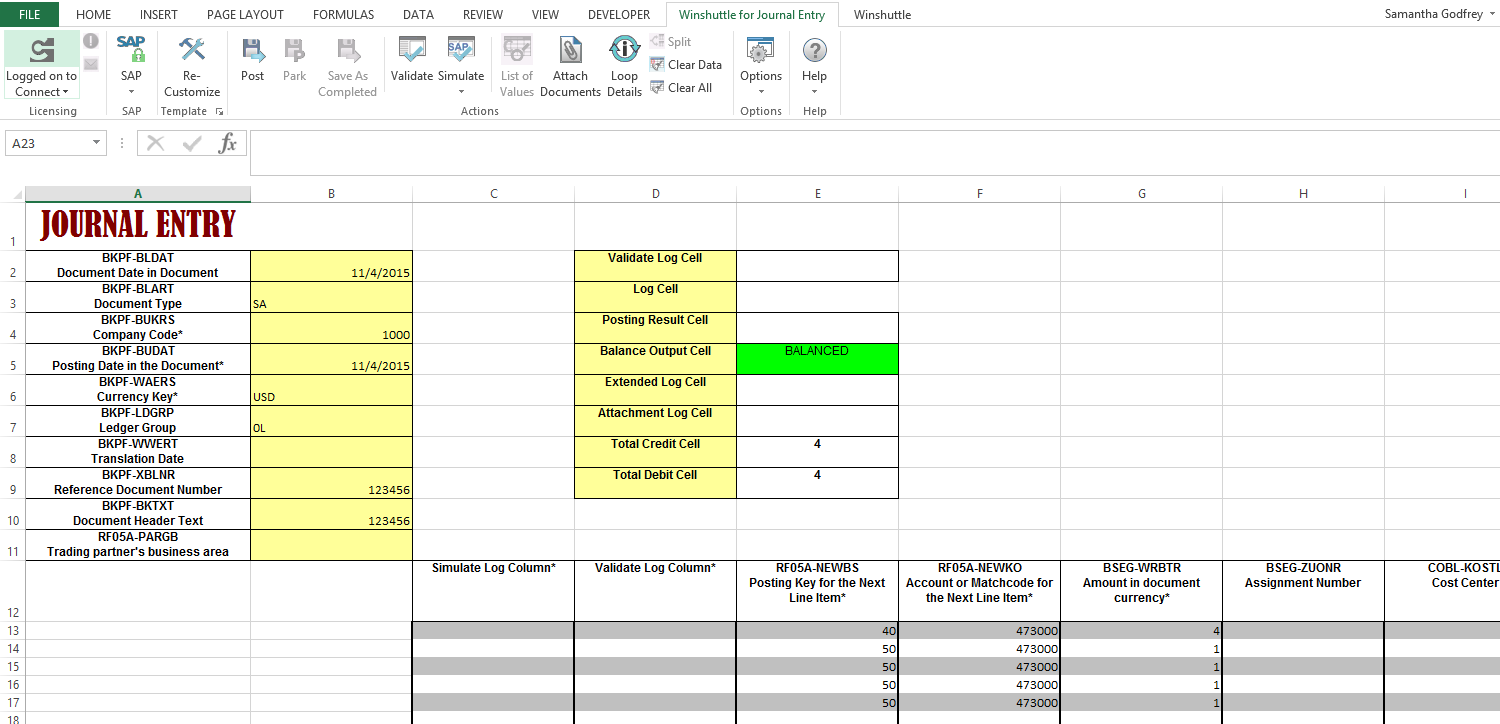This screenshot has height=724, width=1500.
Task: Expand the SAP button dropdown arrow
Action: click(x=131, y=92)
